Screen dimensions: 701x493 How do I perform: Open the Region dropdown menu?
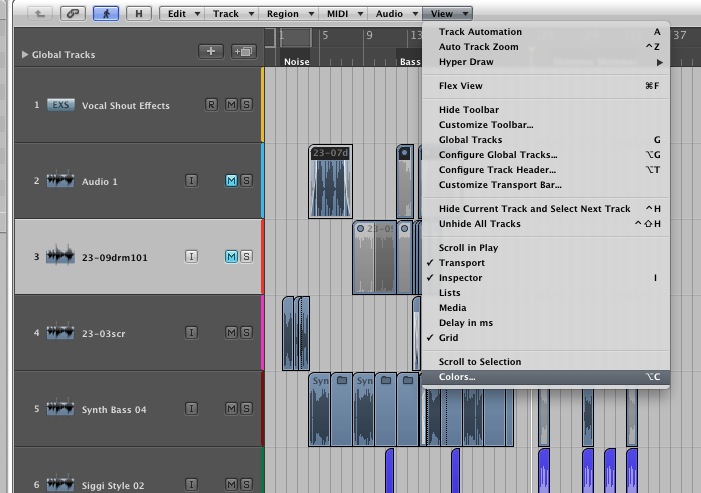coord(288,13)
